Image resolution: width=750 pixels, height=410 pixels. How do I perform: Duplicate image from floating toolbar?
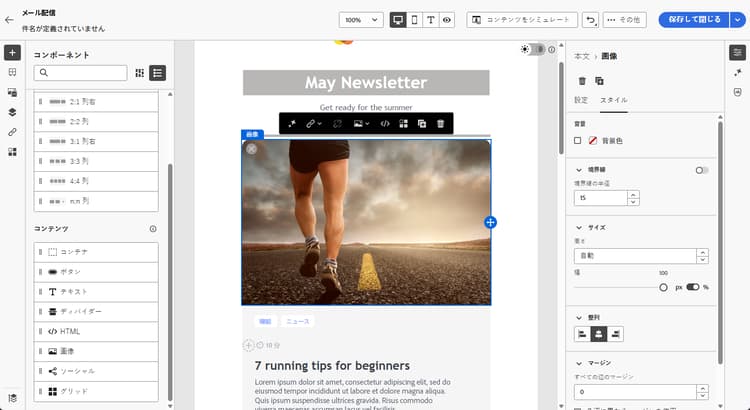click(422, 124)
